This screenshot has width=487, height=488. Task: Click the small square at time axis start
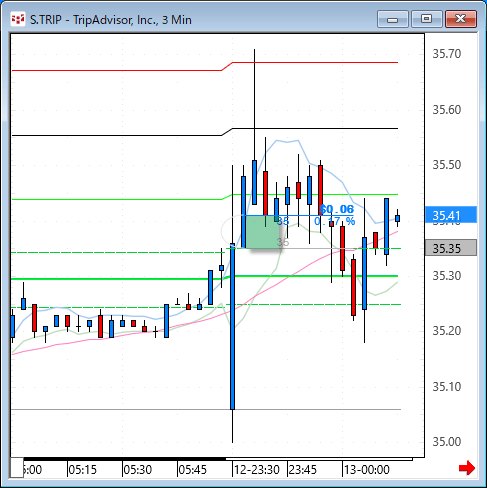tap(17, 467)
